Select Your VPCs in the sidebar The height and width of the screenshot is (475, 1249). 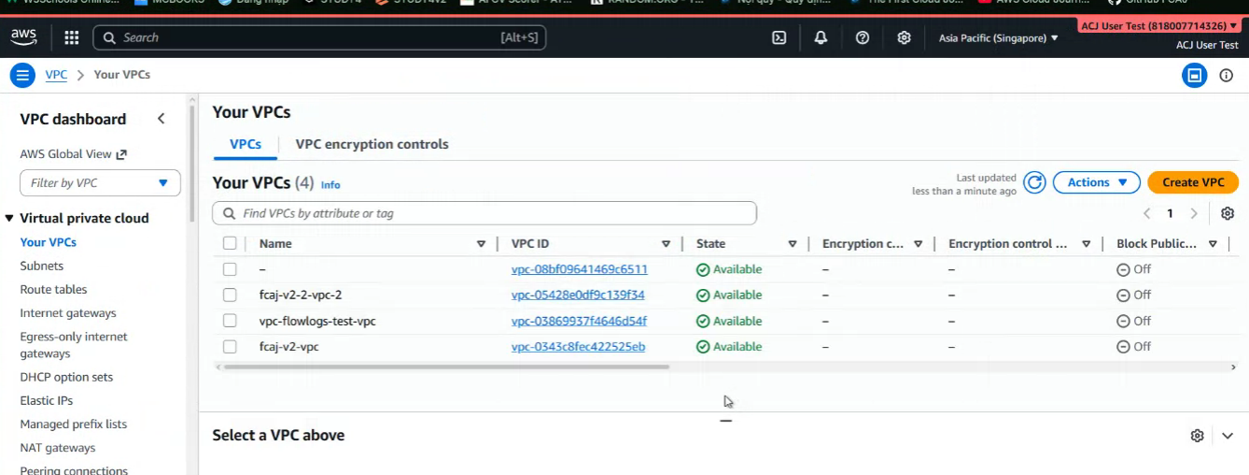pos(48,242)
